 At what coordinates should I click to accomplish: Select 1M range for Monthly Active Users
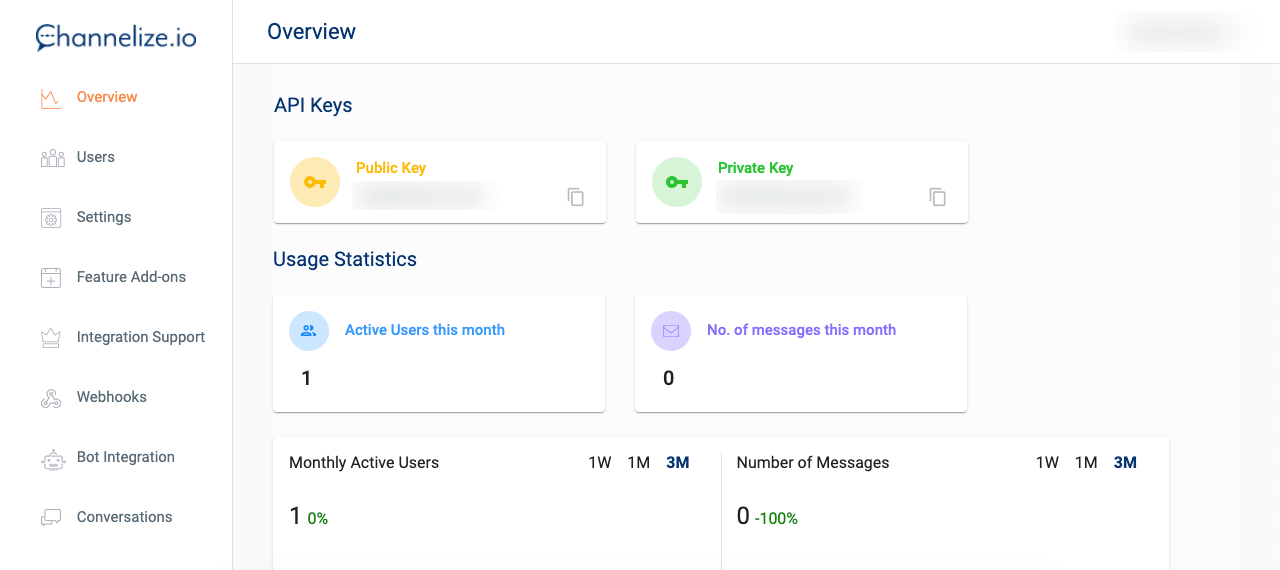[x=638, y=463]
